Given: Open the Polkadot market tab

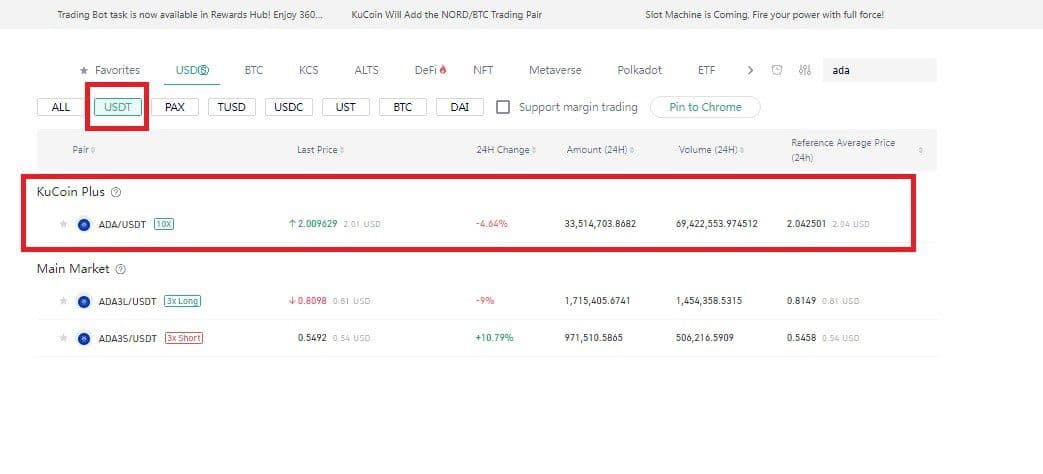Looking at the screenshot, I should pyautogui.click(x=640, y=70).
